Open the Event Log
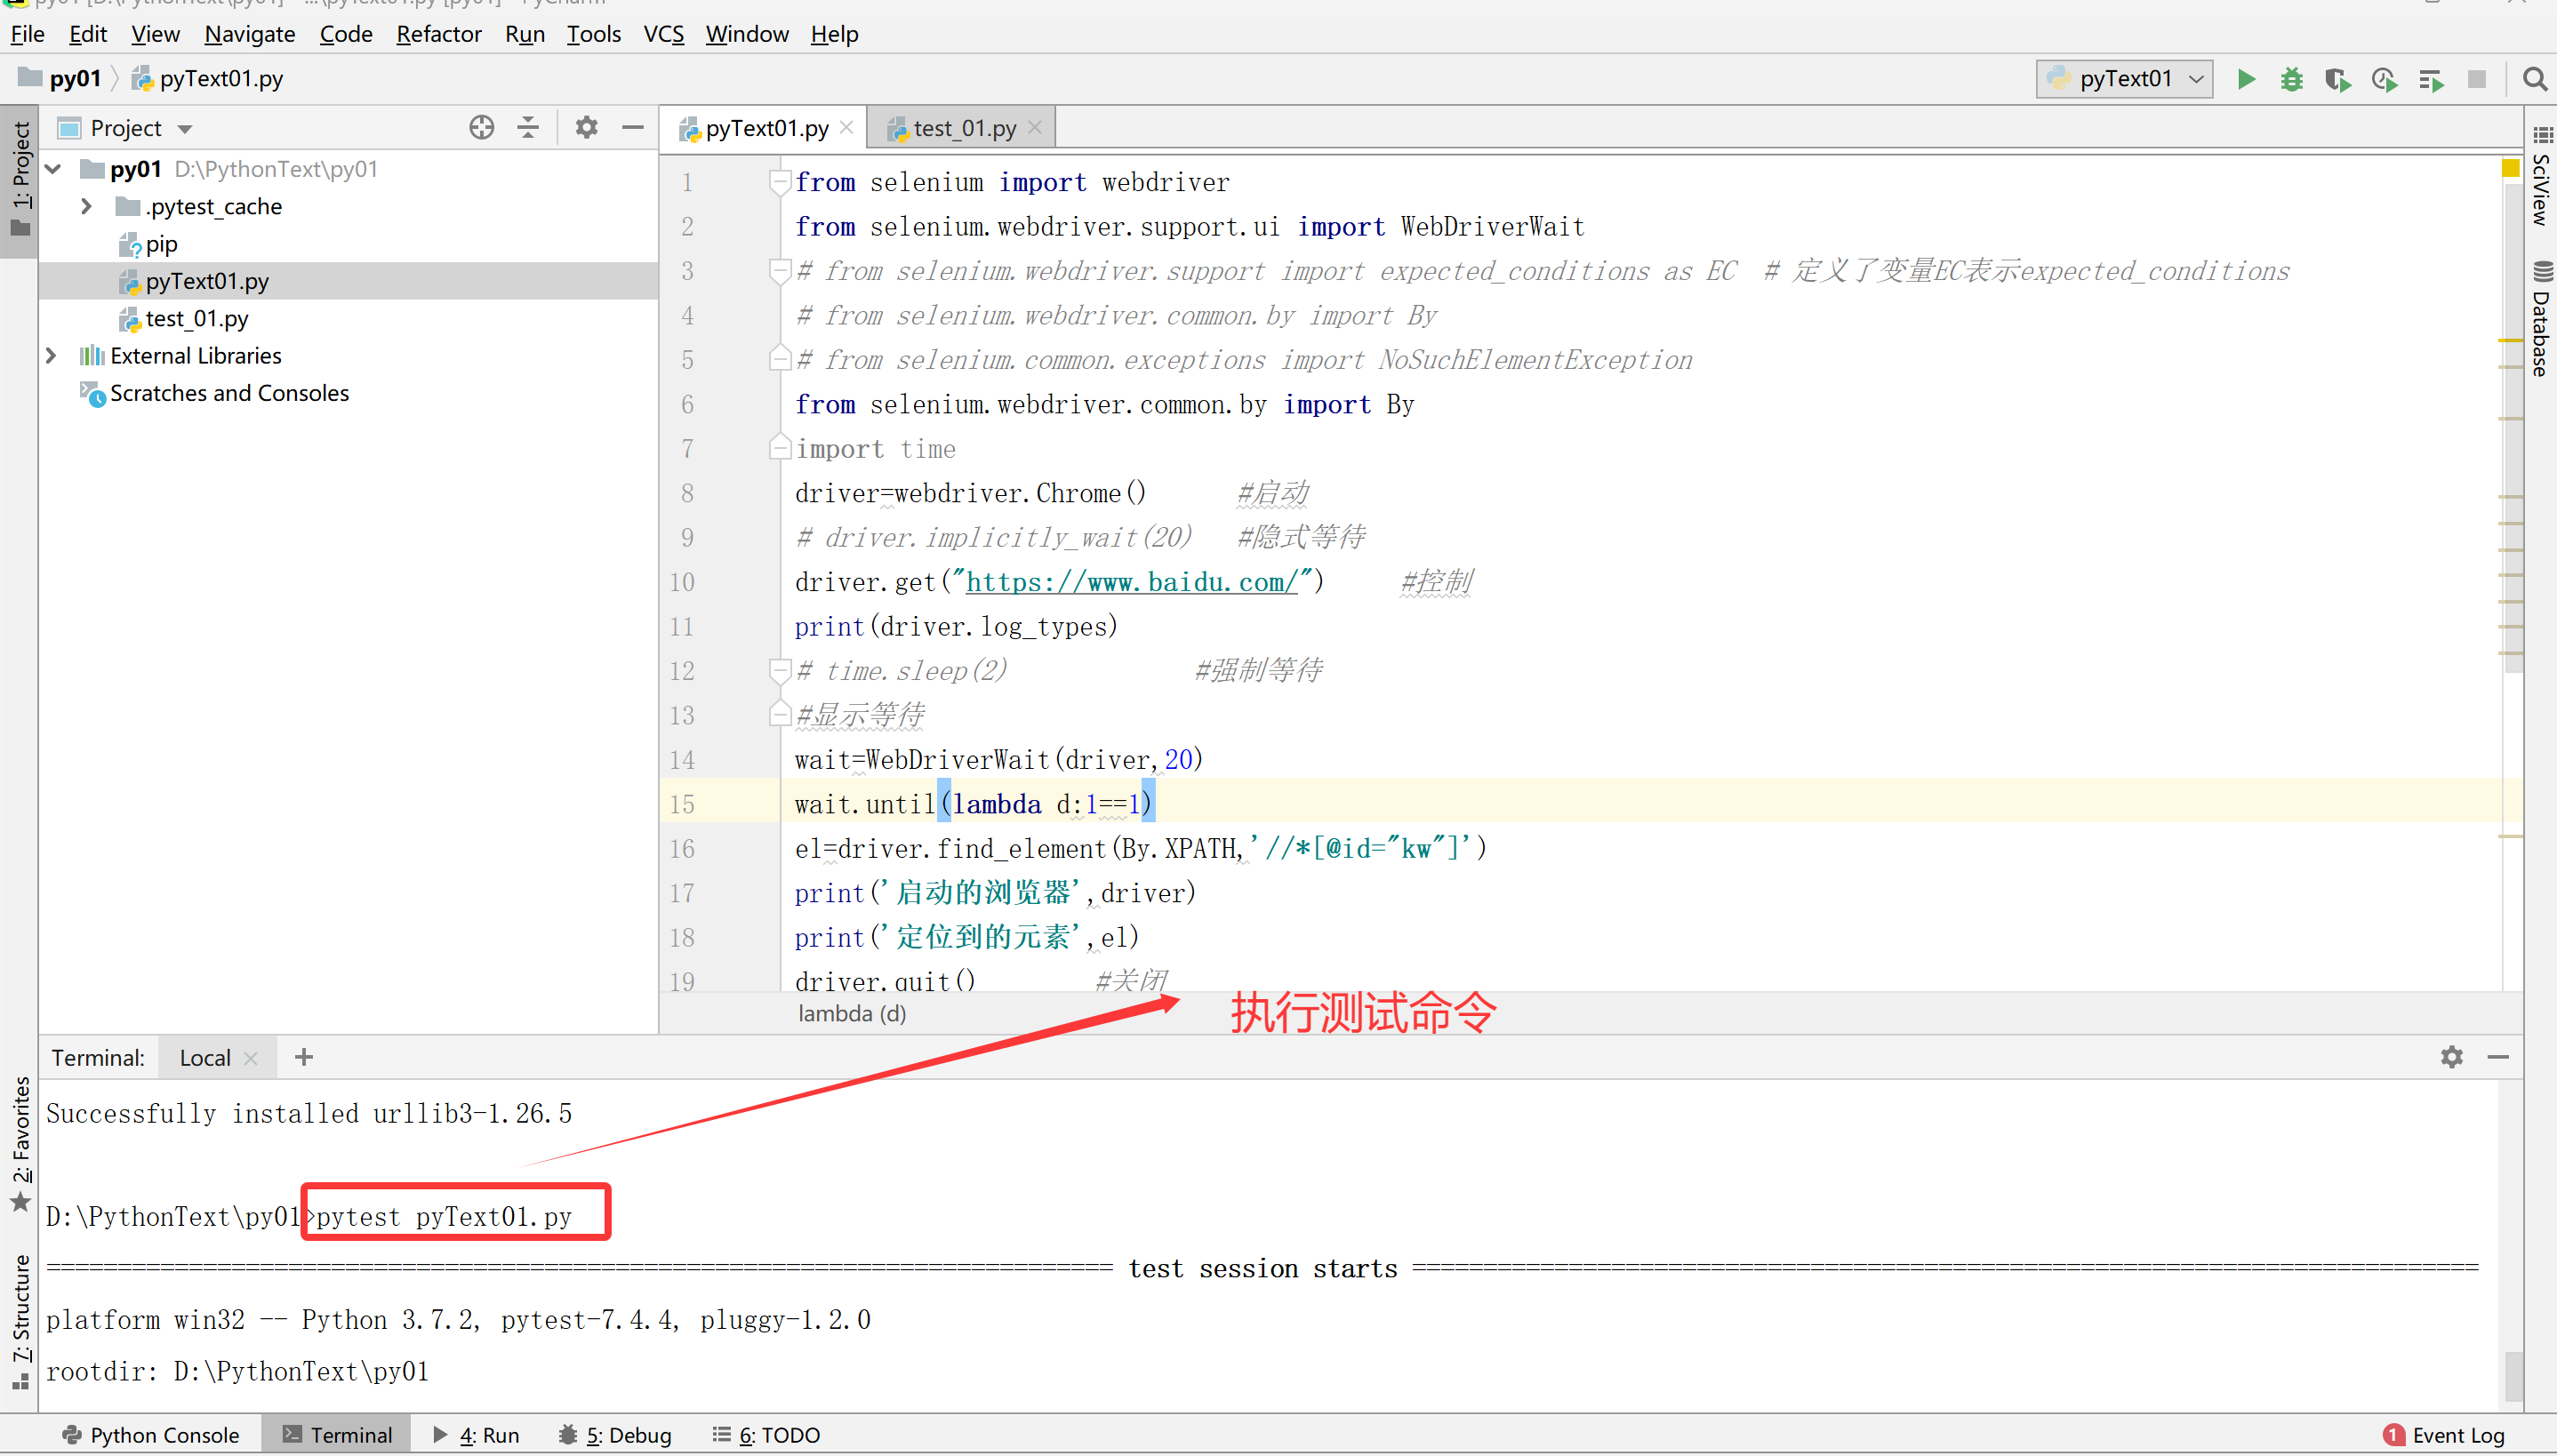2557x1456 pixels. (x=2444, y=1435)
